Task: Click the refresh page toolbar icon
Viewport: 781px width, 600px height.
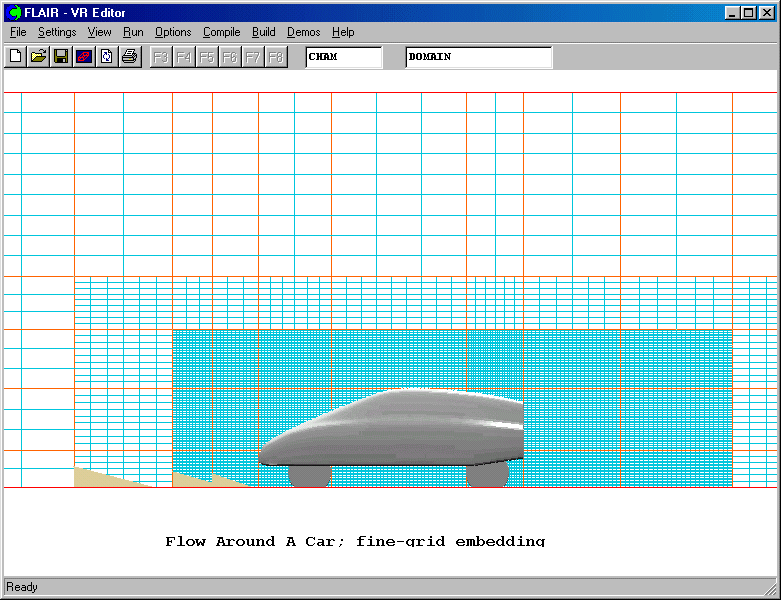Action: click(106, 57)
